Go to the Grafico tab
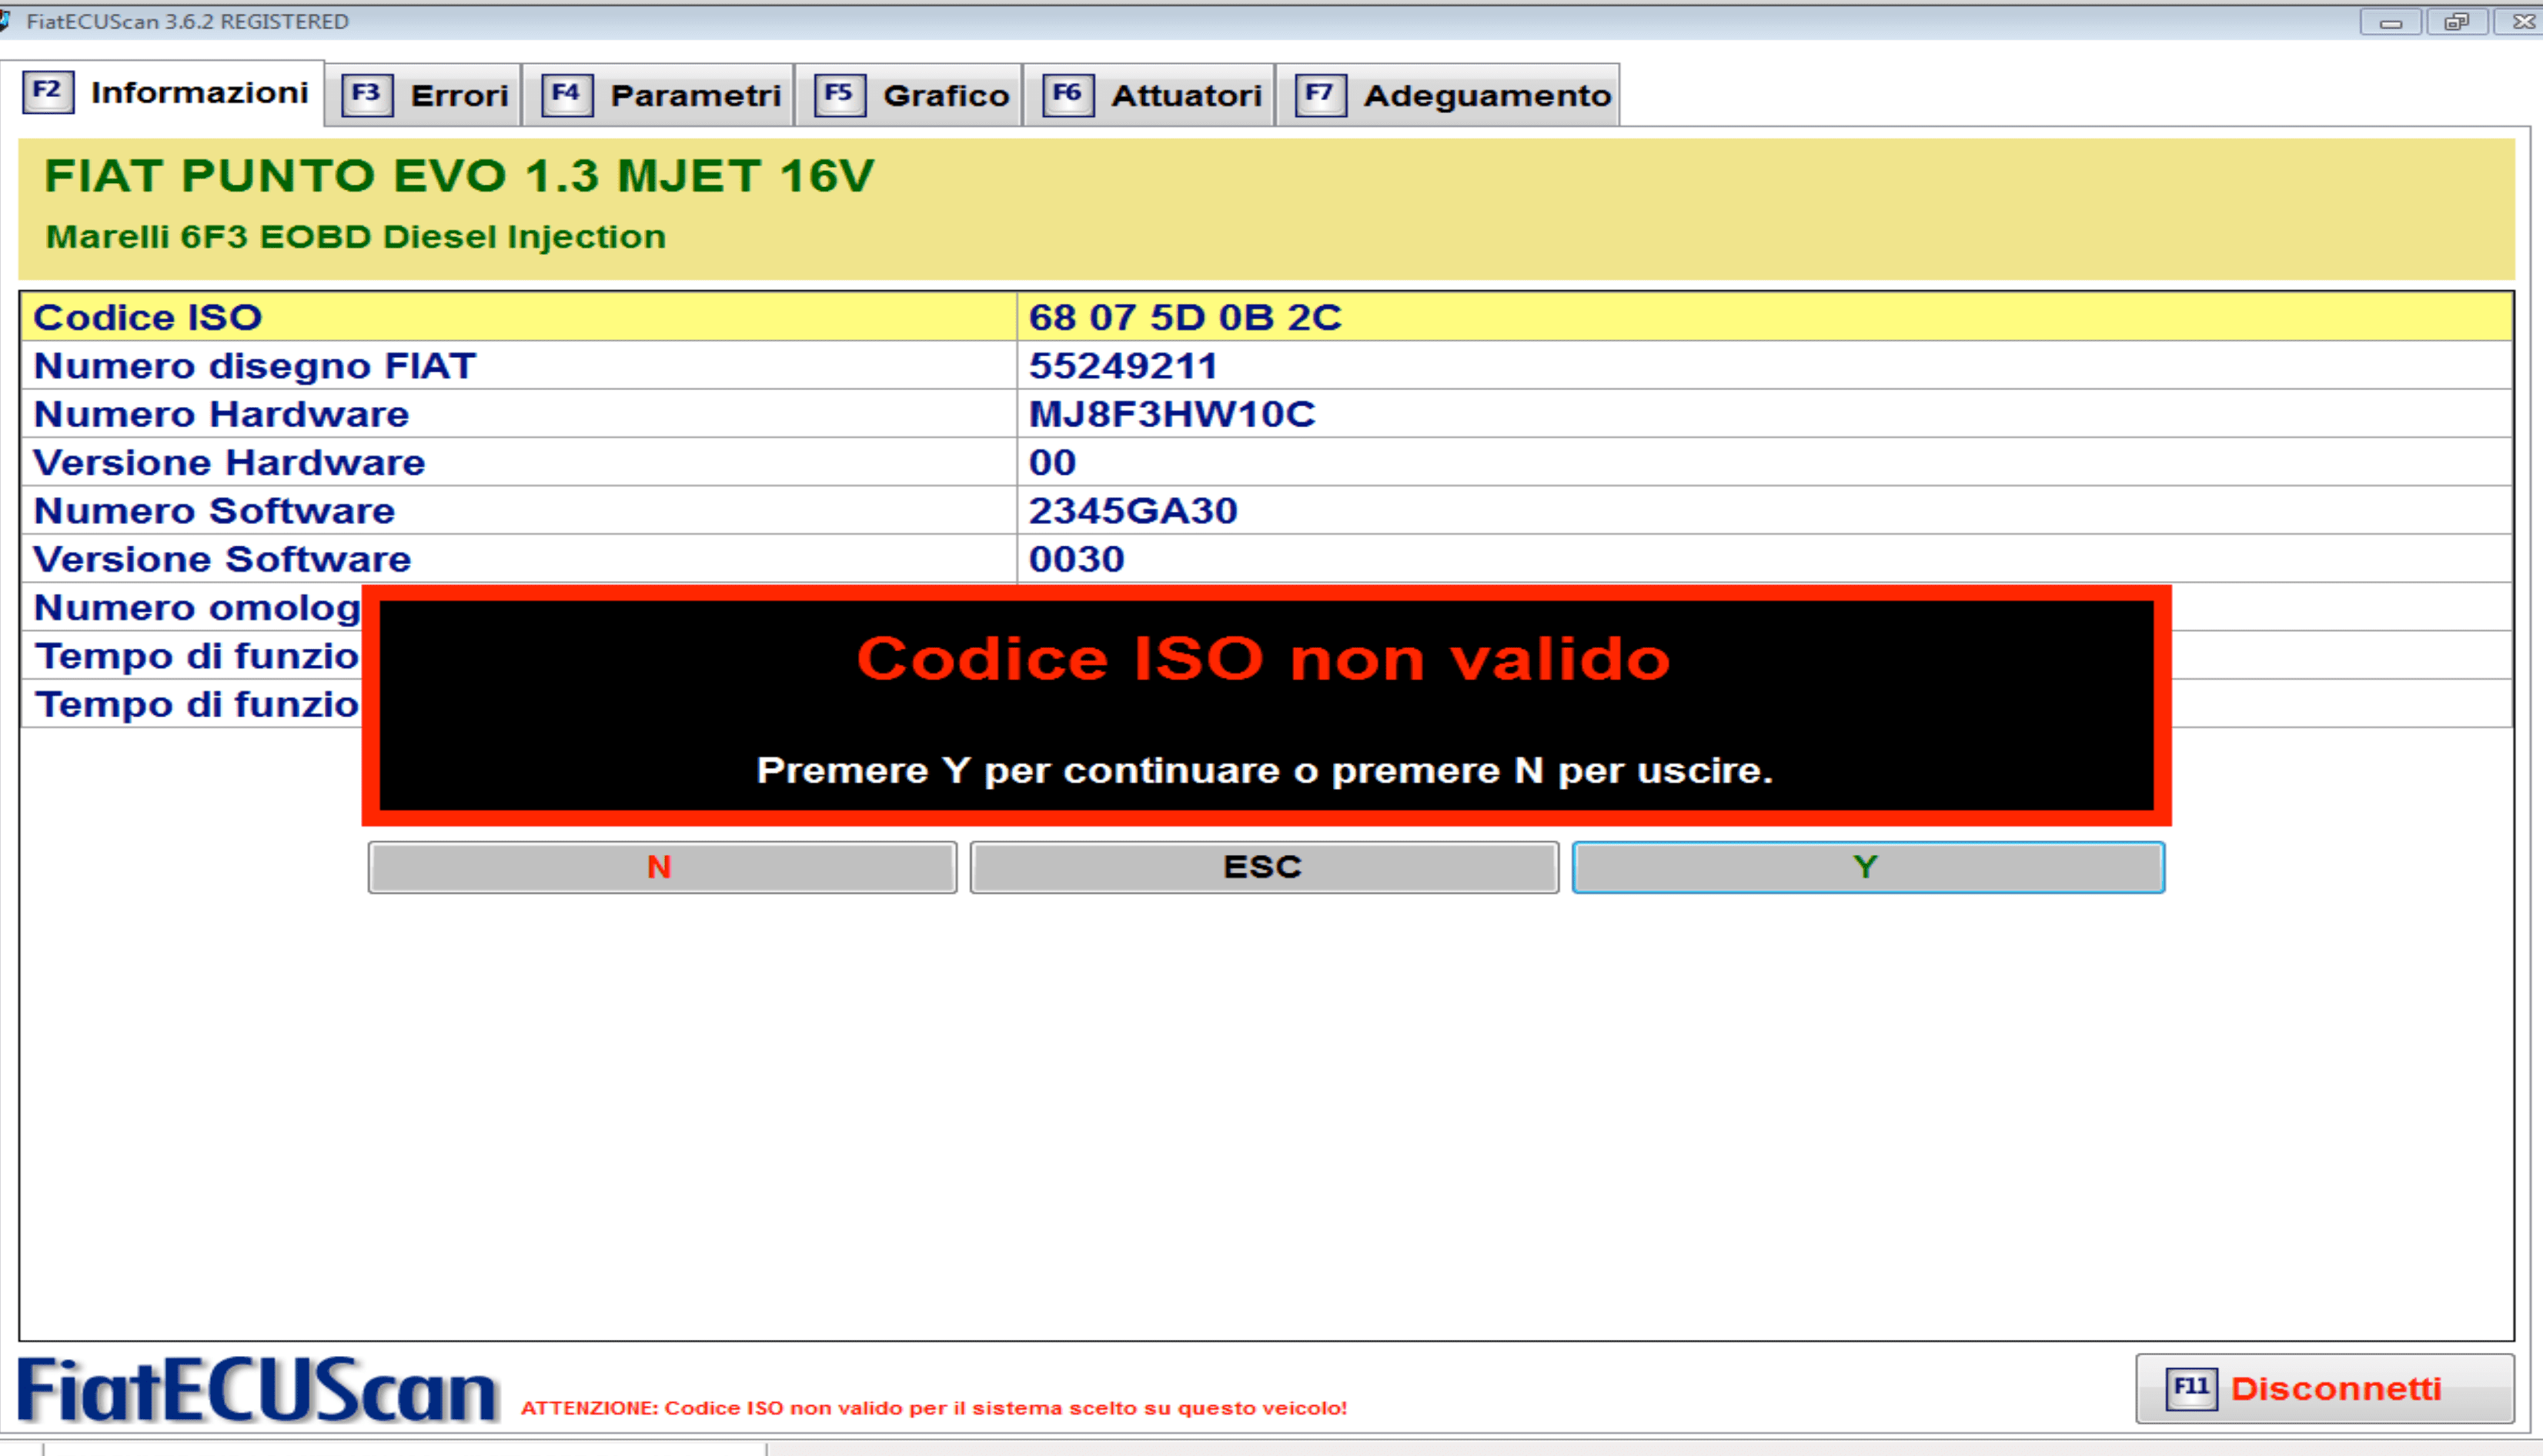 coord(945,96)
